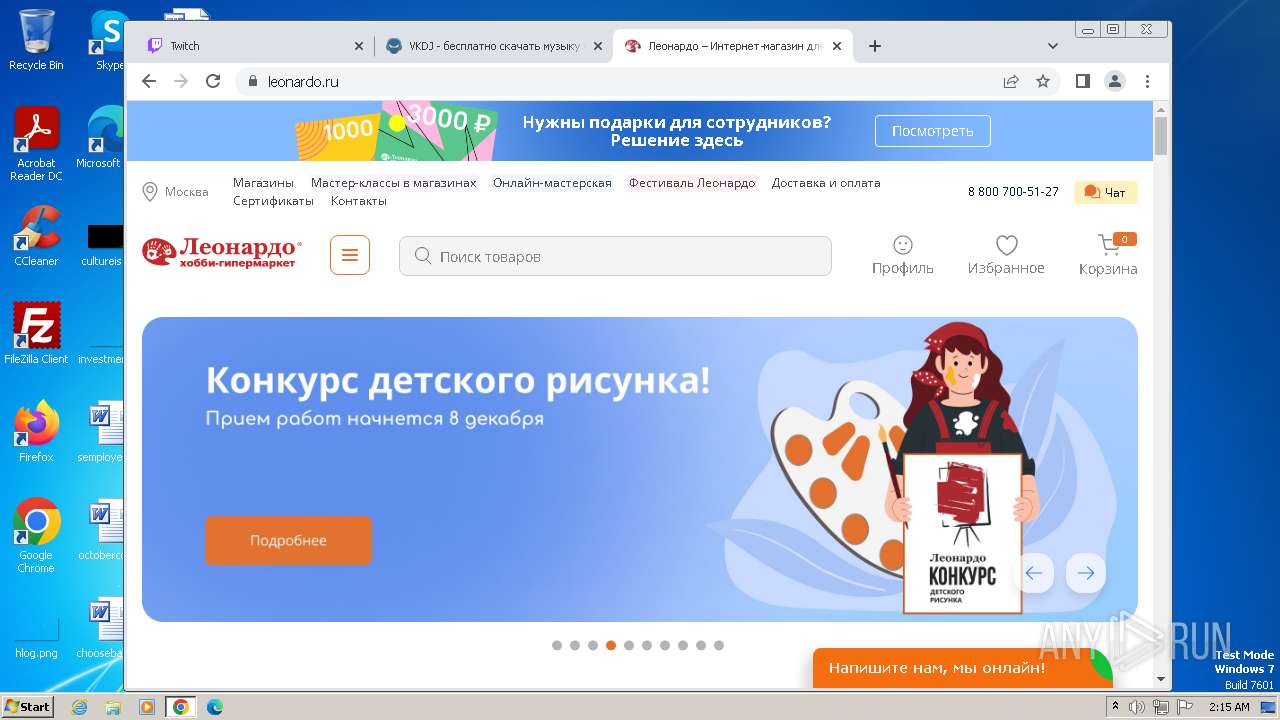Open Мастер-классы в магазинах link
1280x720 pixels.
click(394, 183)
